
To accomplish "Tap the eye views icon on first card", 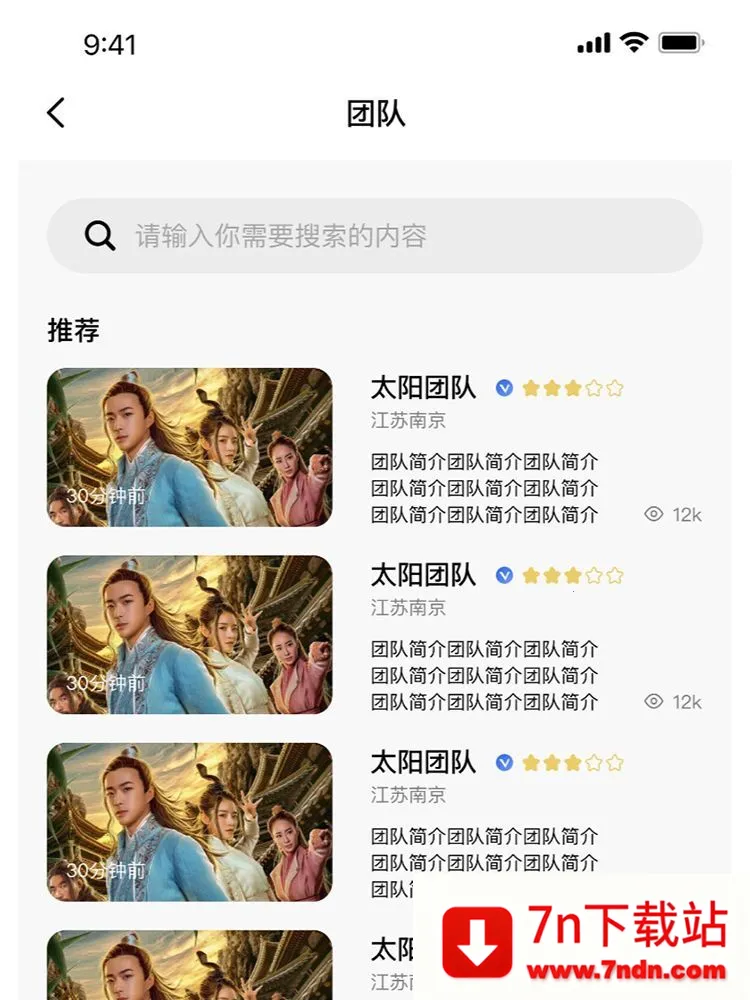I will point(654,515).
